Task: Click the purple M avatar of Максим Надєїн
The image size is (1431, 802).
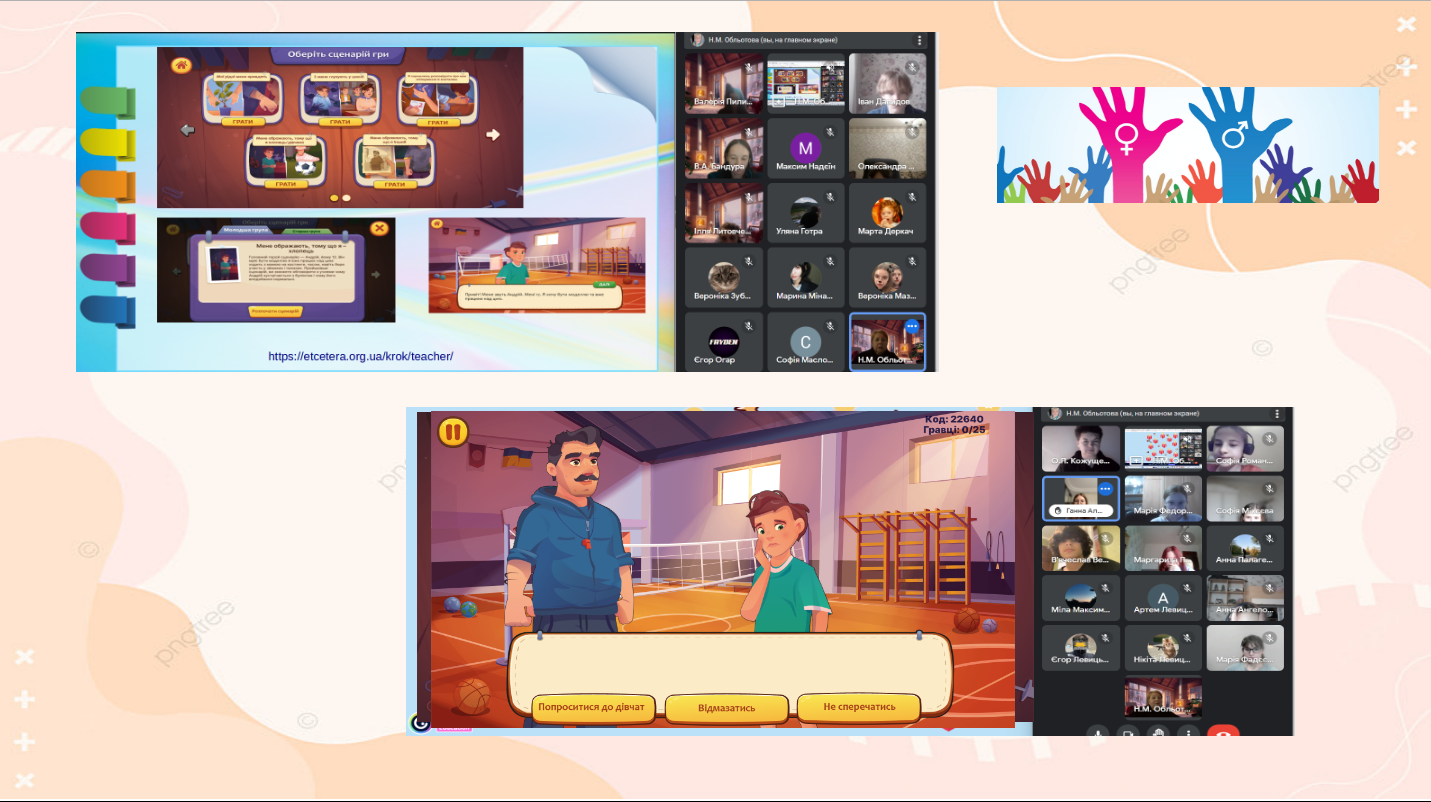Action: [x=805, y=147]
